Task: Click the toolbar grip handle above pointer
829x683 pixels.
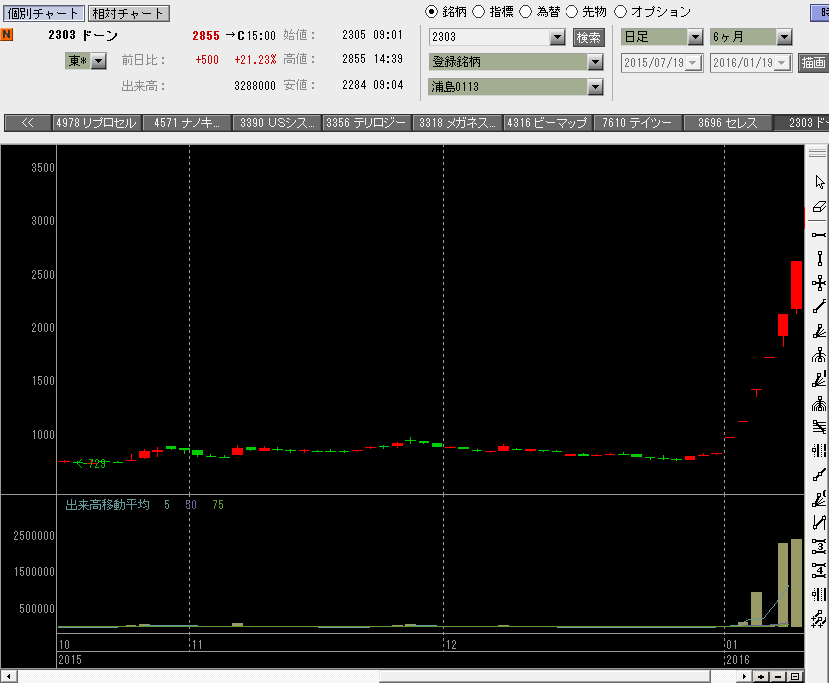Action: tap(817, 153)
